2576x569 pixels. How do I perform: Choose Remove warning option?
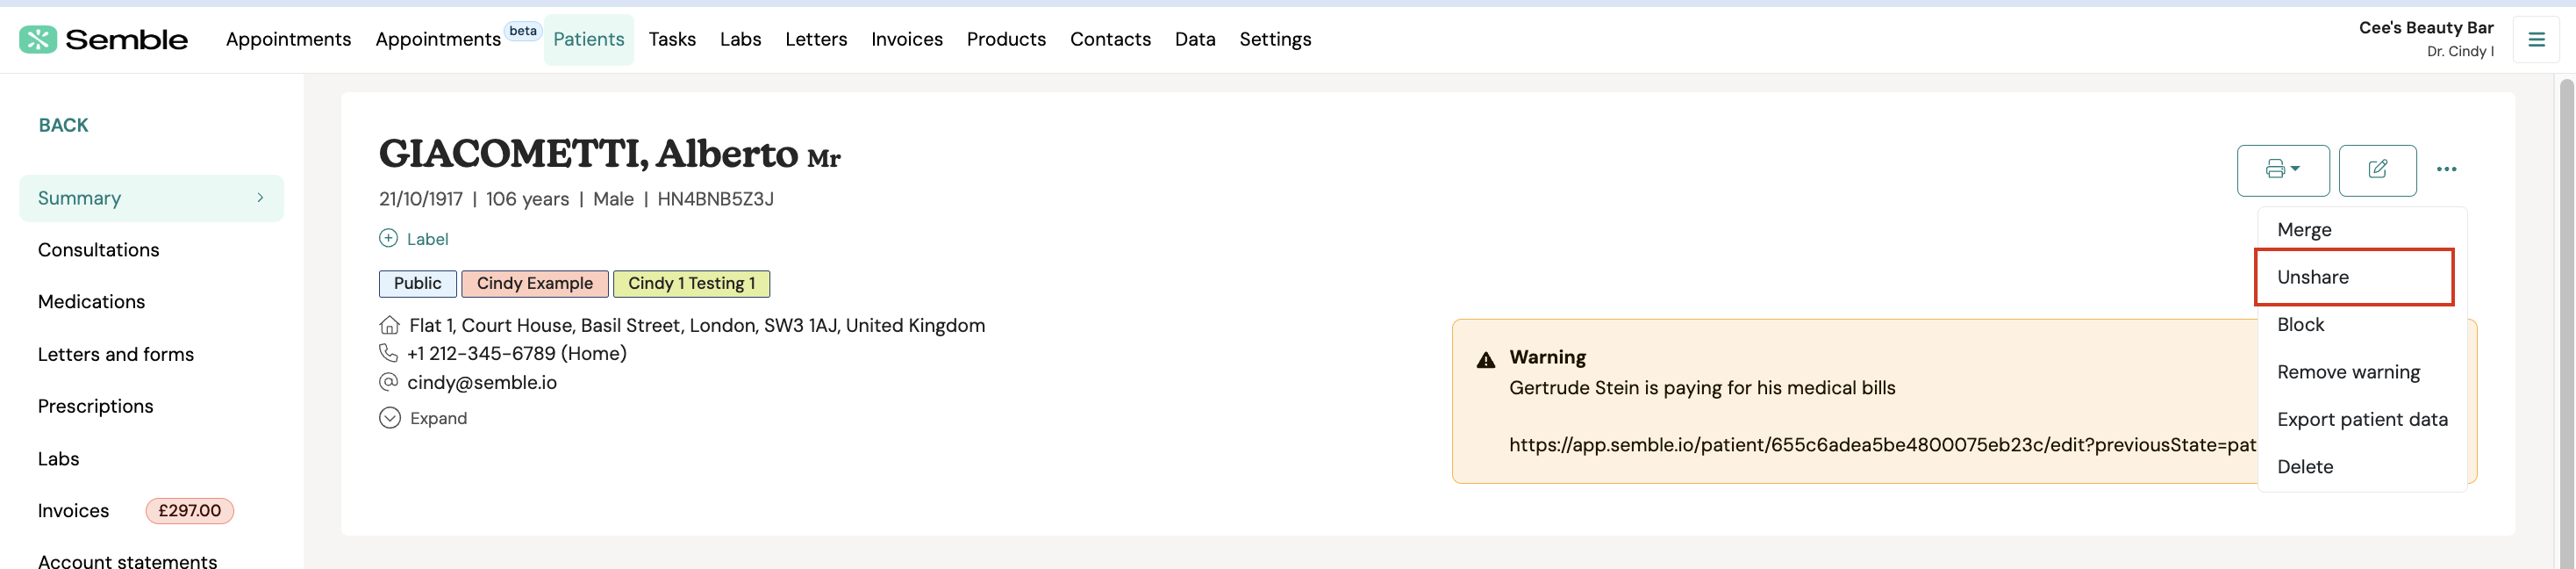click(x=2348, y=372)
